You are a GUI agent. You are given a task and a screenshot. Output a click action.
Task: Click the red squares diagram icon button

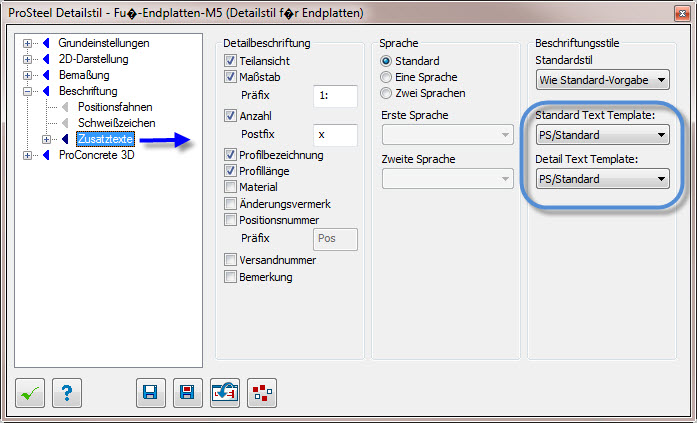pyautogui.click(x=262, y=393)
